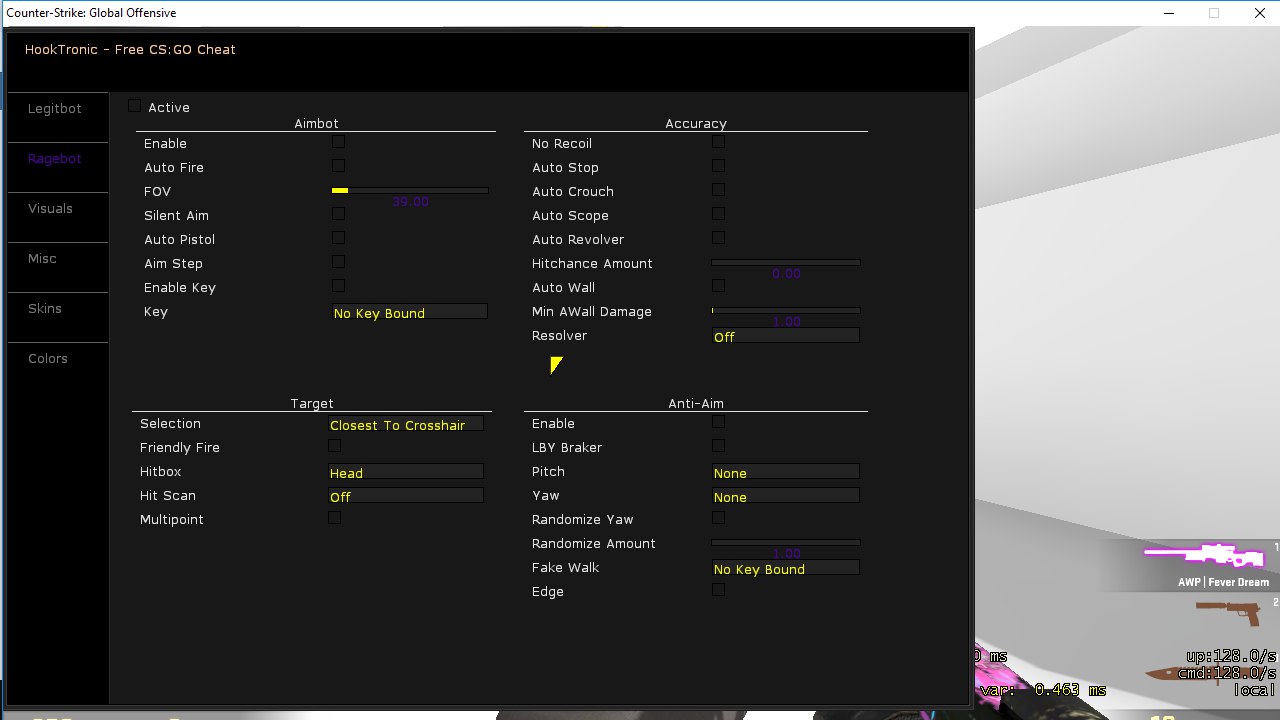Close the Counter-Strike: Global Offensive window
The height and width of the screenshot is (720, 1280).
(1260, 13)
